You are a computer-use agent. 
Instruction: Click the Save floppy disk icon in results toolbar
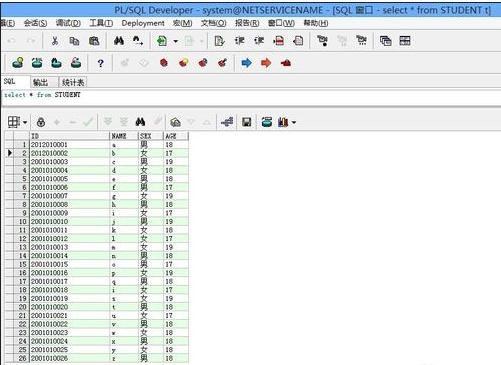[247, 122]
